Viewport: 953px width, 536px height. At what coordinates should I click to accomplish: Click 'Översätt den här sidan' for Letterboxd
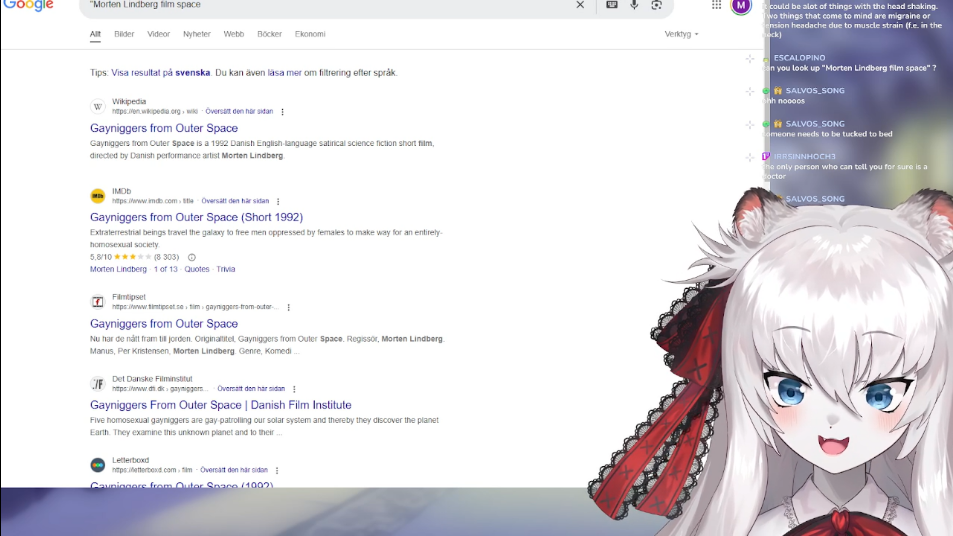pyautogui.click(x=234, y=470)
